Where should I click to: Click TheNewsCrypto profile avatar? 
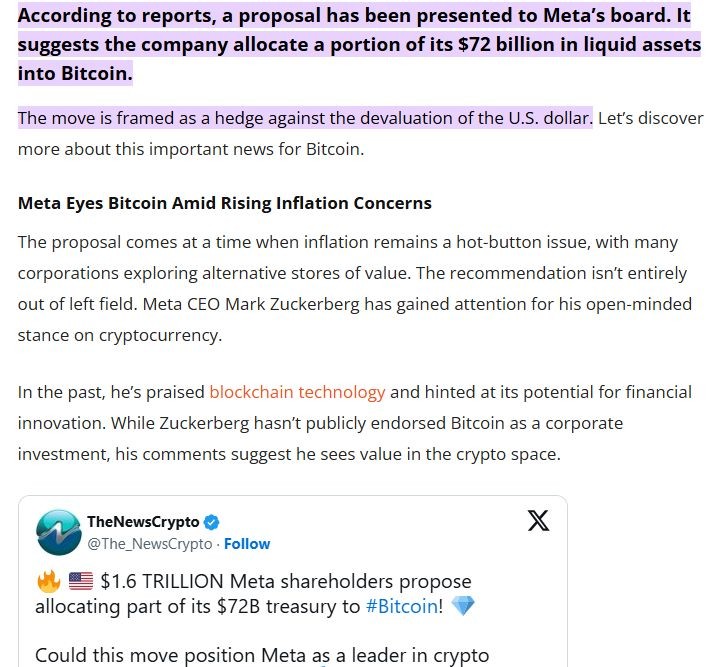point(58,532)
